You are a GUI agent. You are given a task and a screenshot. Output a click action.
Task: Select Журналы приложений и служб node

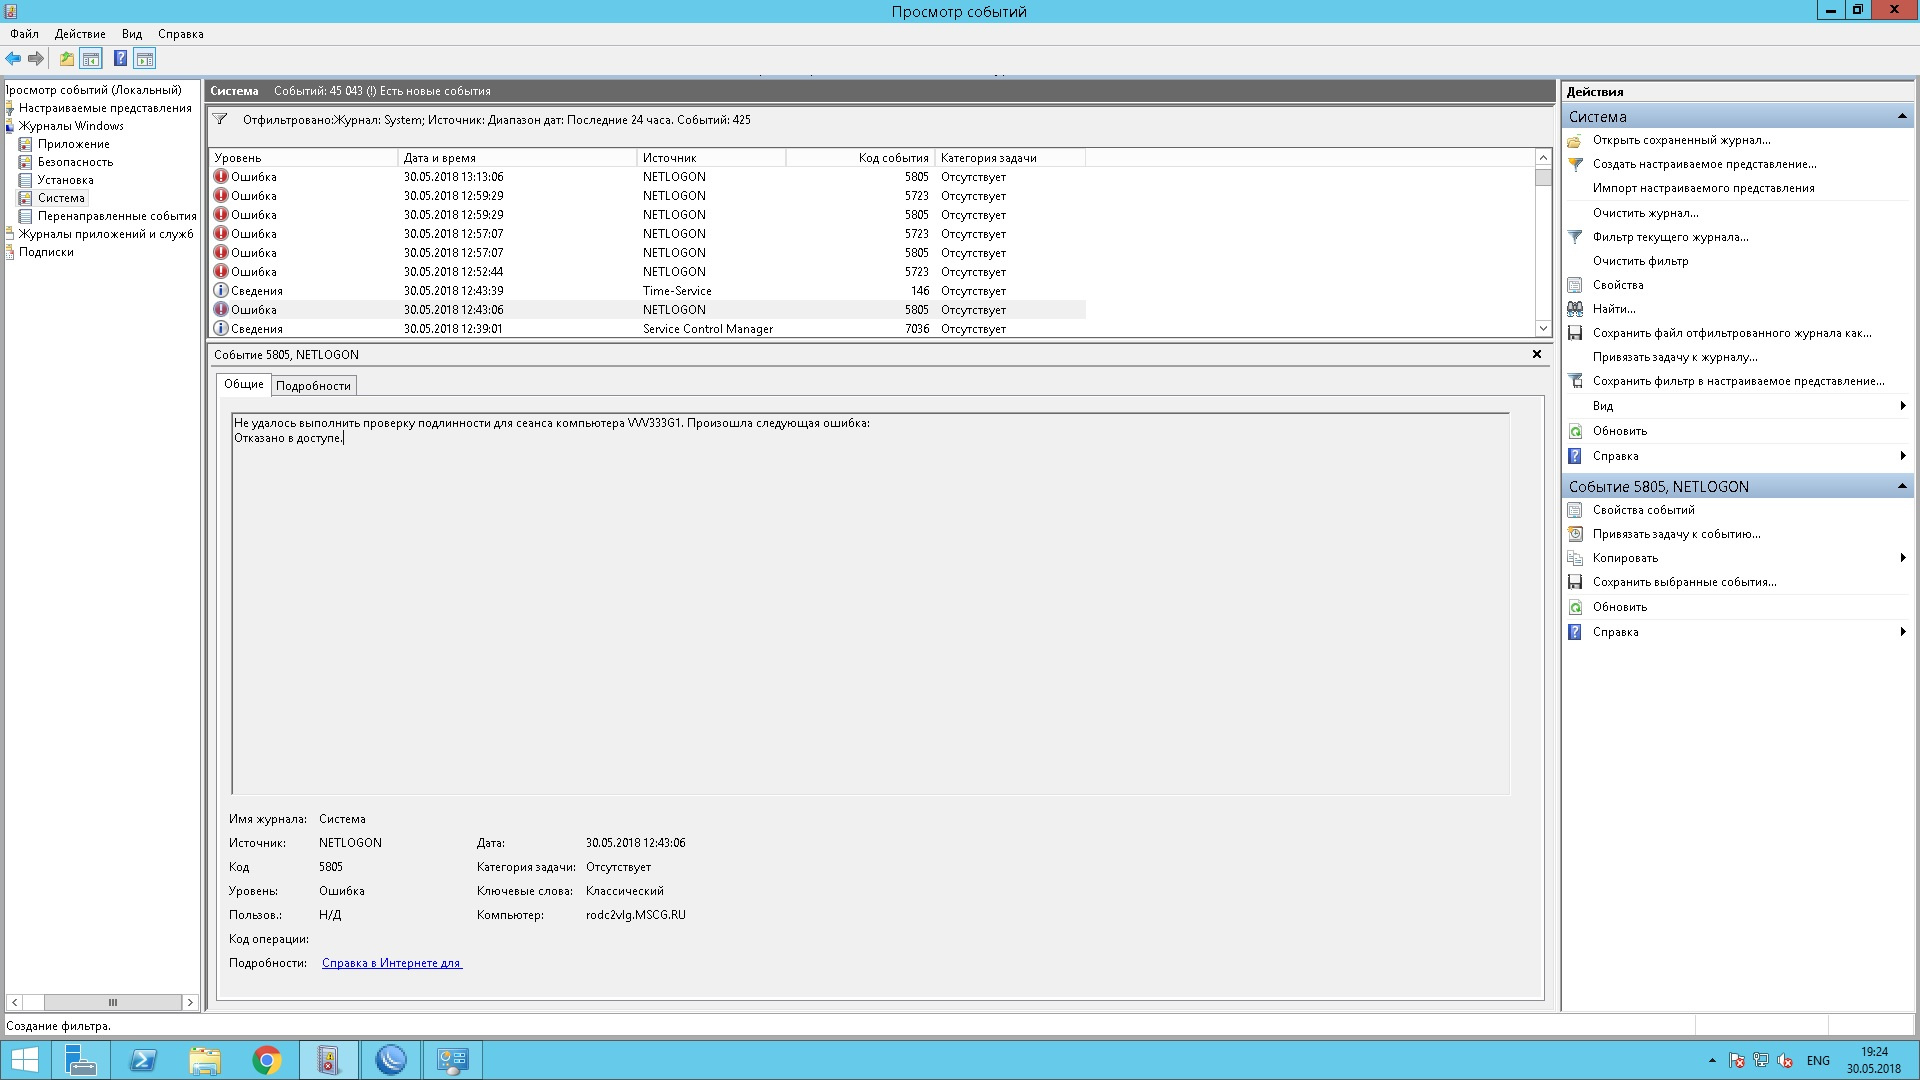point(106,234)
